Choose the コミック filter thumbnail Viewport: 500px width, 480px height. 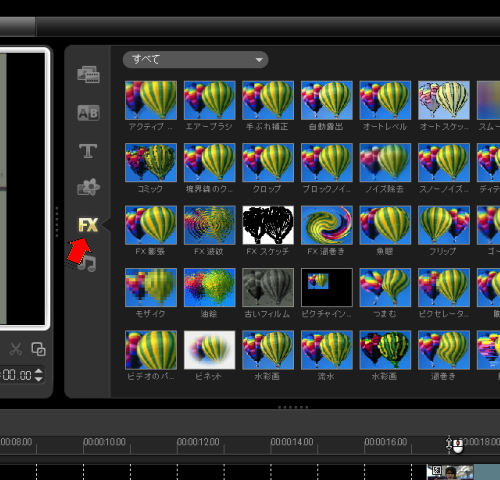pos(151,162)
